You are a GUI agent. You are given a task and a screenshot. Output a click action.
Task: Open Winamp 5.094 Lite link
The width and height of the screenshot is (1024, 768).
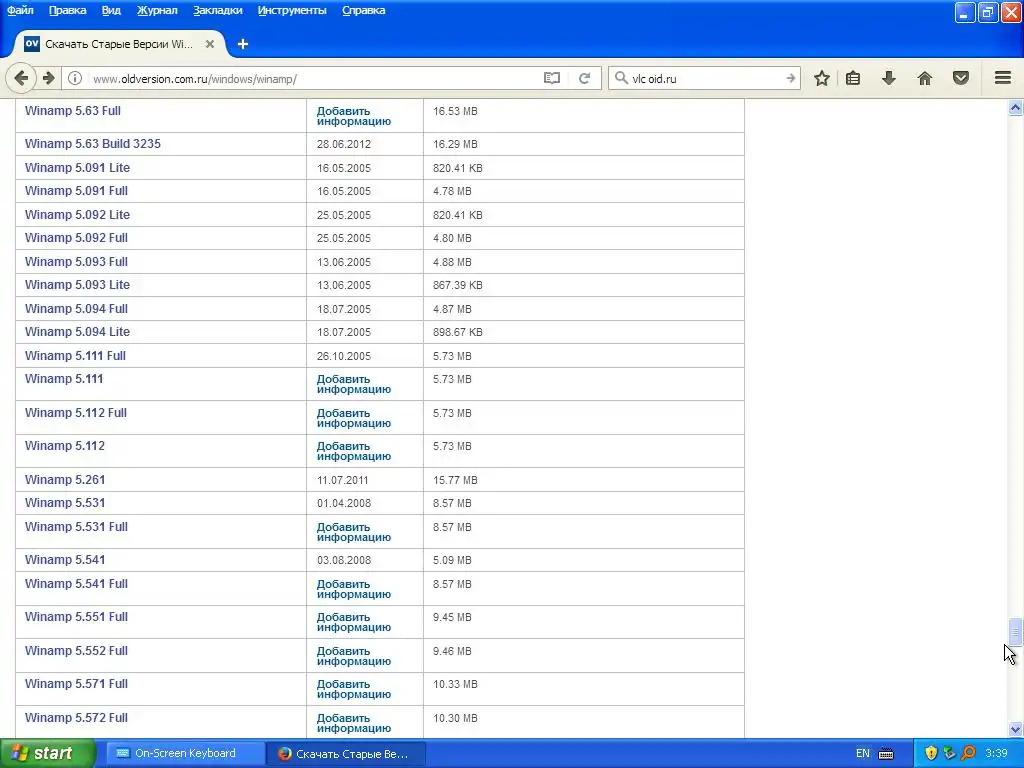[77, 332]
